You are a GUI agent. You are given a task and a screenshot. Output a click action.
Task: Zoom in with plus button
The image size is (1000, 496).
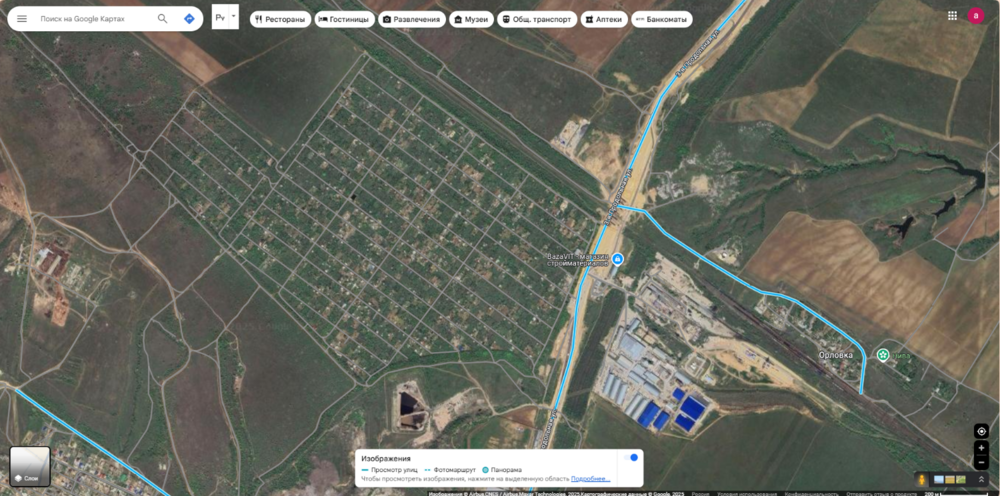point(982,448)
